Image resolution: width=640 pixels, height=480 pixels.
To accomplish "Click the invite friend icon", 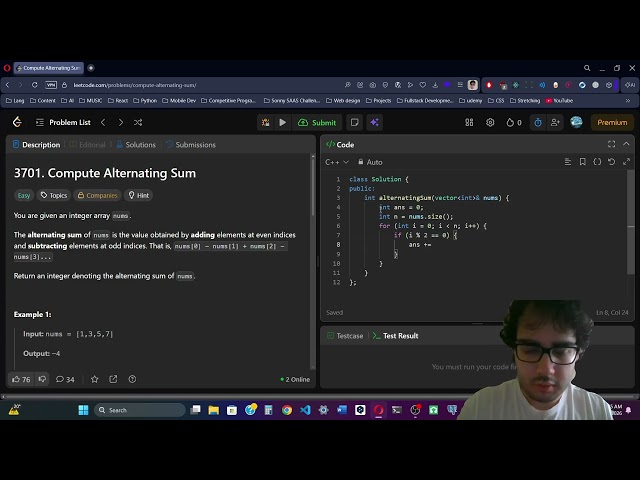I will pyautogui.click(x=555, y=122).
